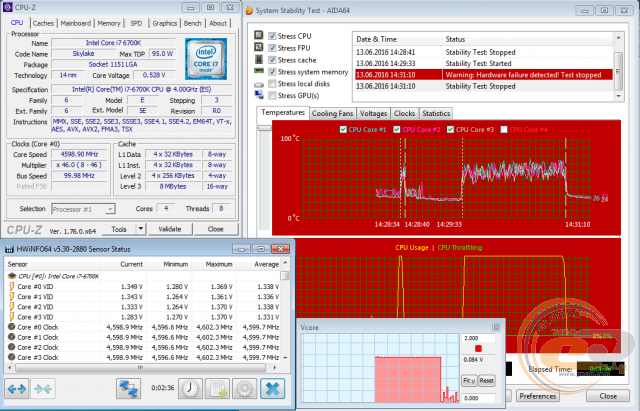Click HWiNFO horizontal scroll right arrow
640x411 pixels.
coord(275,368)
